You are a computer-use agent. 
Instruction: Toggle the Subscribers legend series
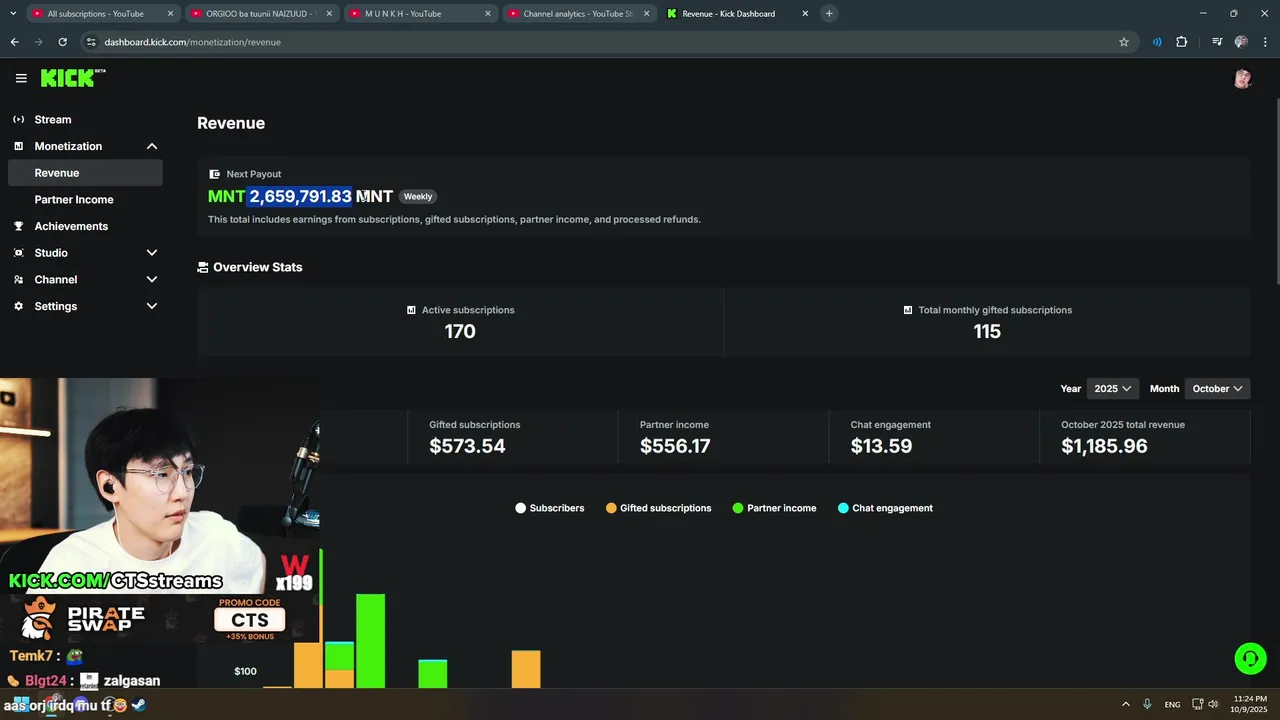550,508
